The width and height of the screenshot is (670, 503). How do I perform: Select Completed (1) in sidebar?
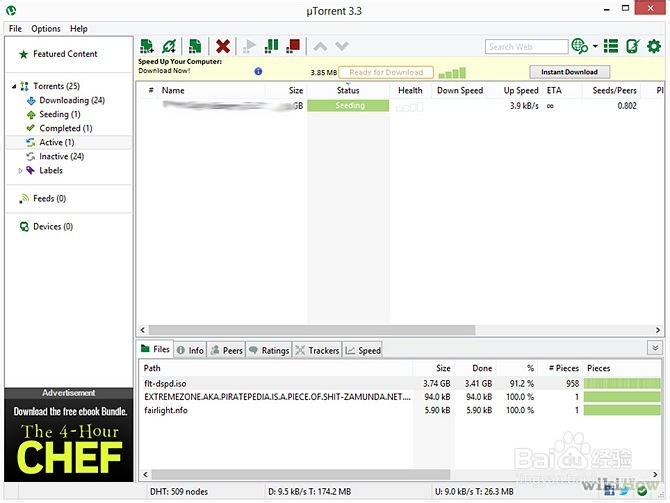66,128
